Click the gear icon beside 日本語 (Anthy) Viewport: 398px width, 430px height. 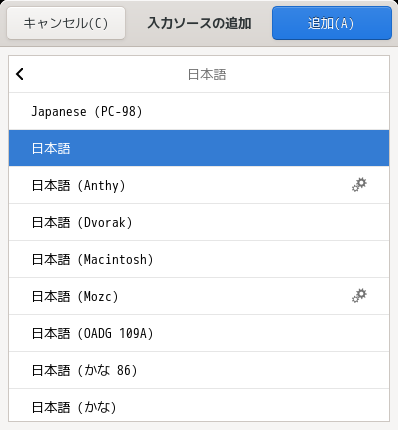coord(359,185)
